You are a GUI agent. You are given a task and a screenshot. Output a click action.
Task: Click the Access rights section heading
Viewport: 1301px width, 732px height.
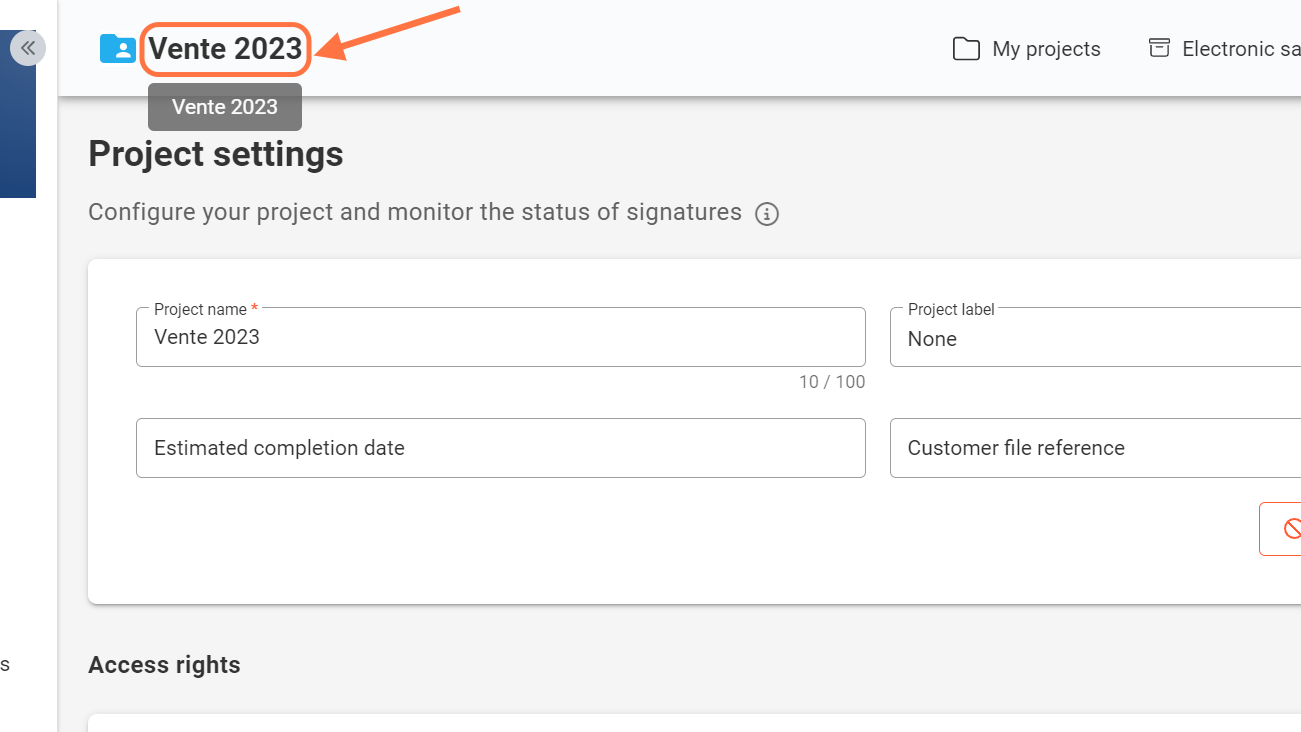tap(164, 665)
